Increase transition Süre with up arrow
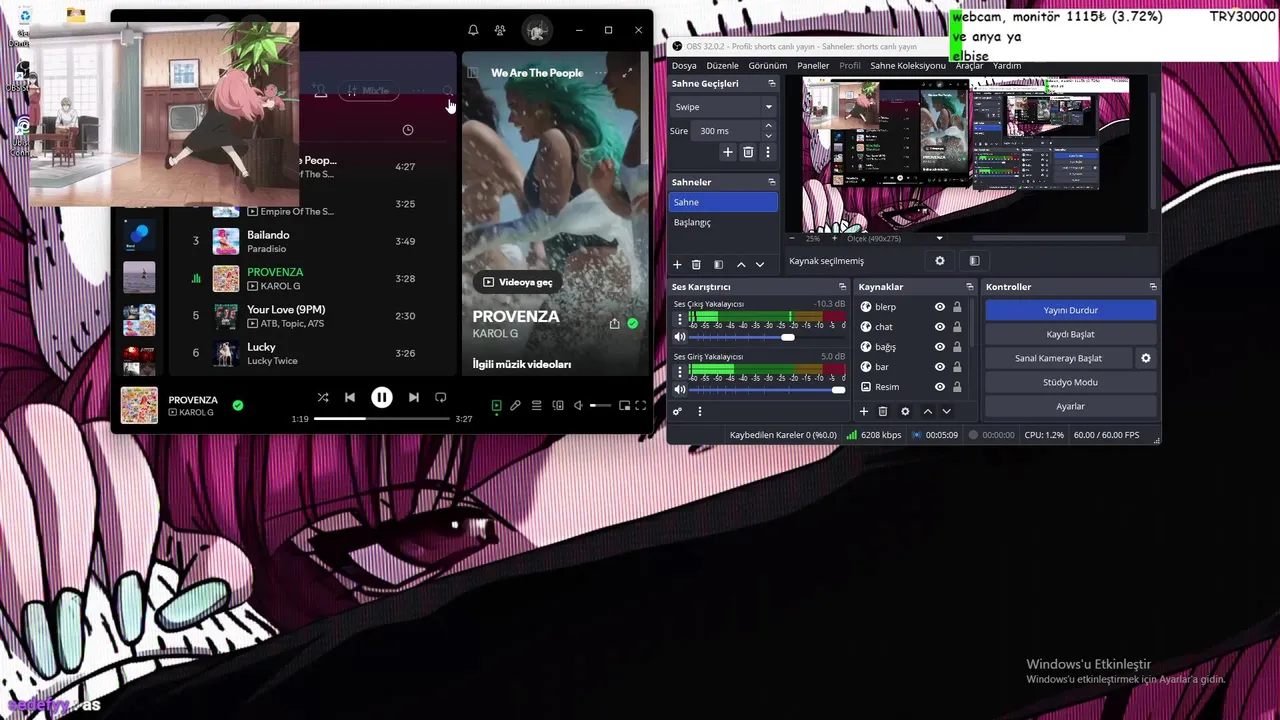This screenshot has height=720, width=1280. [x=768, y=126]
